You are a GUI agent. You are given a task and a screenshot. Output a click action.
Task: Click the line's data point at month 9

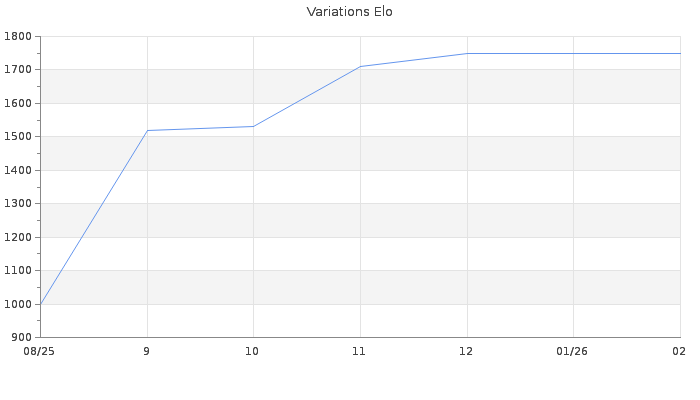pos(147,130)
